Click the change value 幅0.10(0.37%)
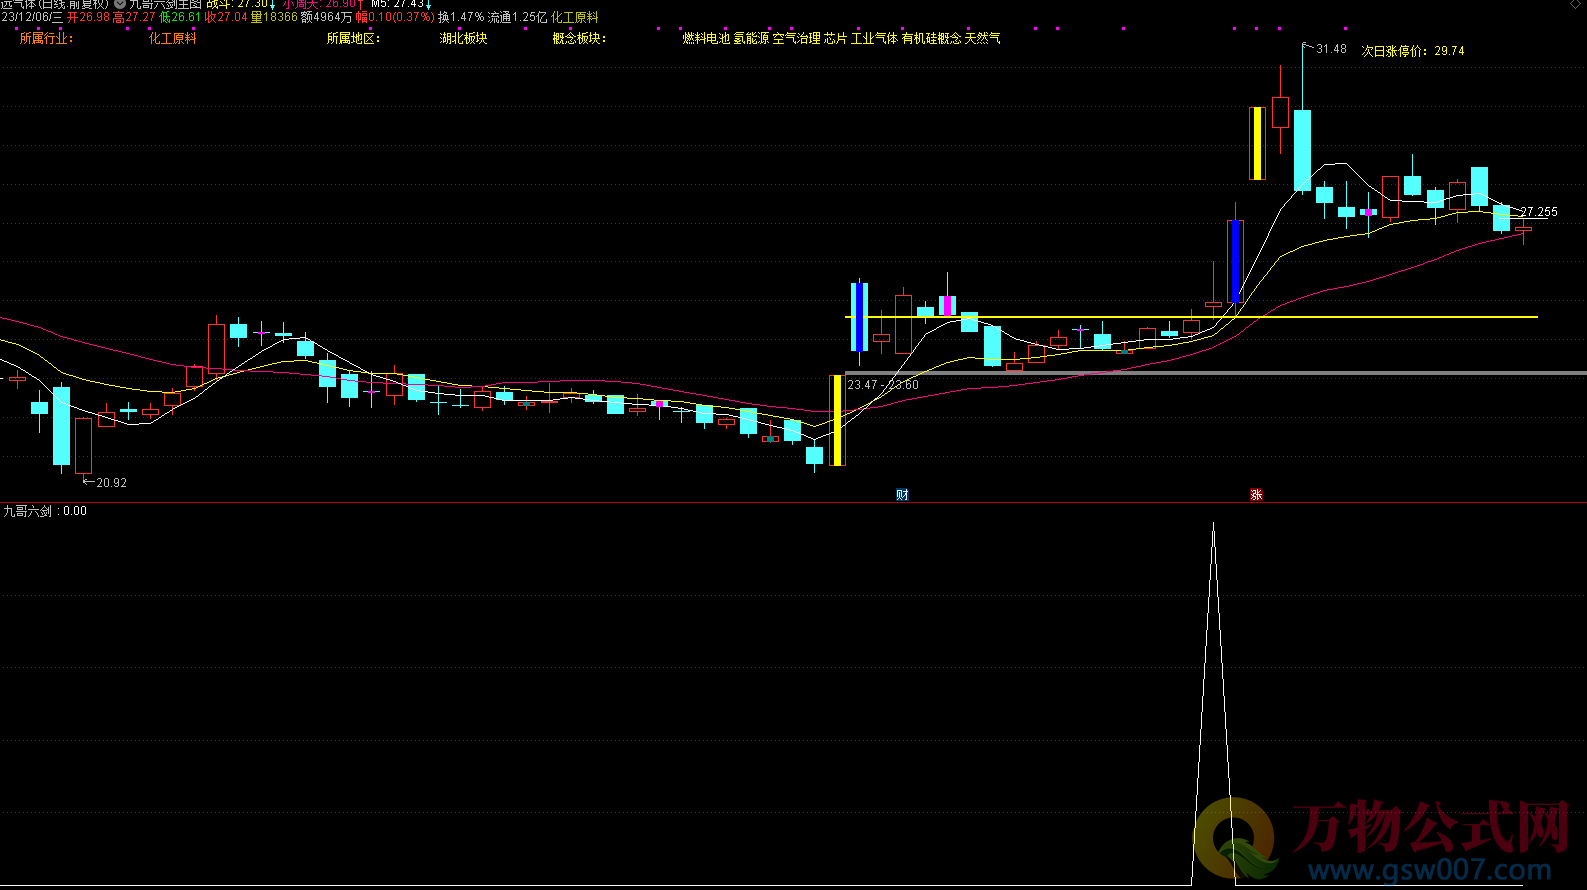1587x890 pixels. coord(395,17)
